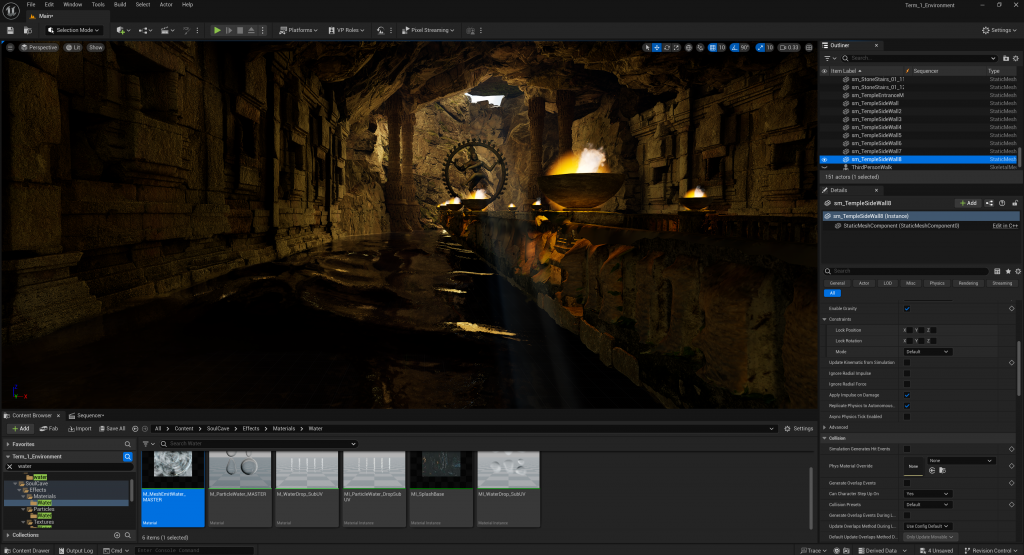Viewport: 1024px width, 555px height.
Task: Open Outliner settings gear icon
Action: tap(1016, 58)
